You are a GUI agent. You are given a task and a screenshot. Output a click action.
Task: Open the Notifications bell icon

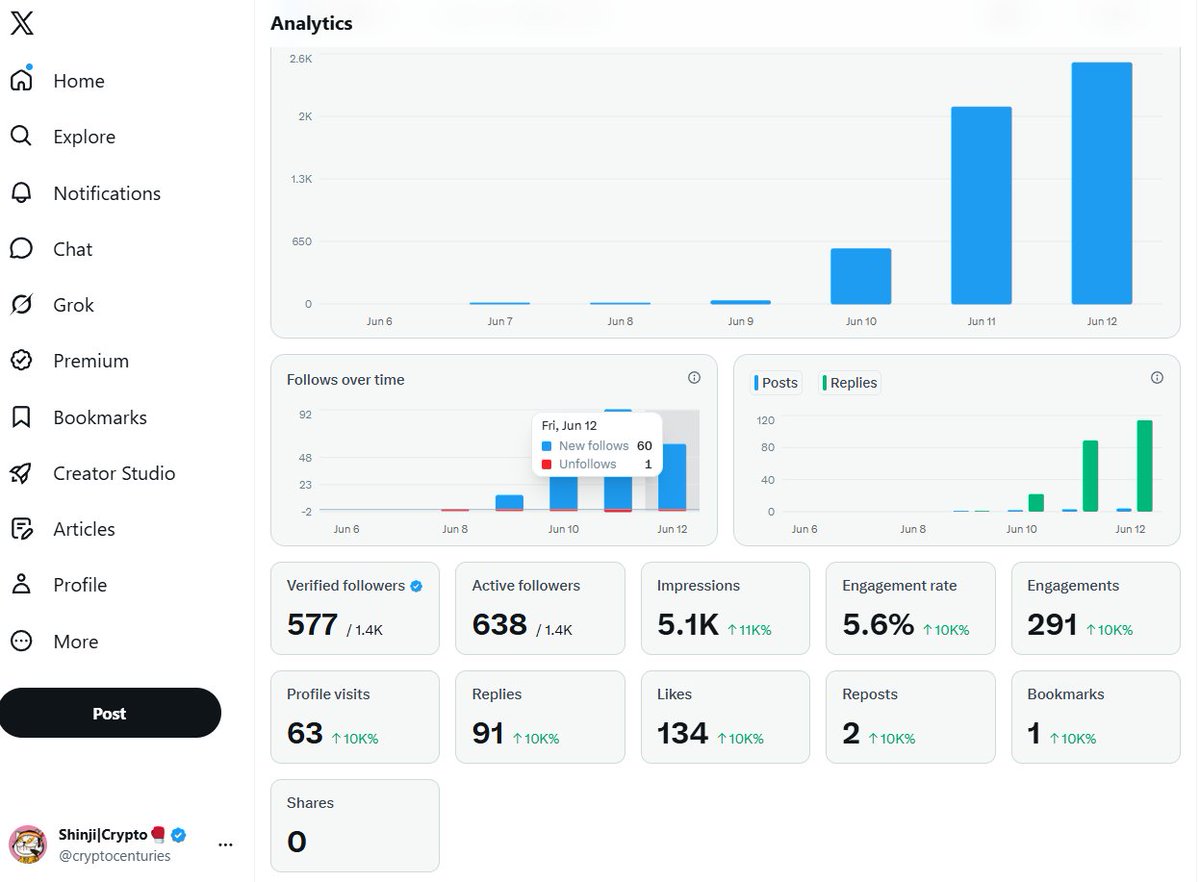click(21, 192)
